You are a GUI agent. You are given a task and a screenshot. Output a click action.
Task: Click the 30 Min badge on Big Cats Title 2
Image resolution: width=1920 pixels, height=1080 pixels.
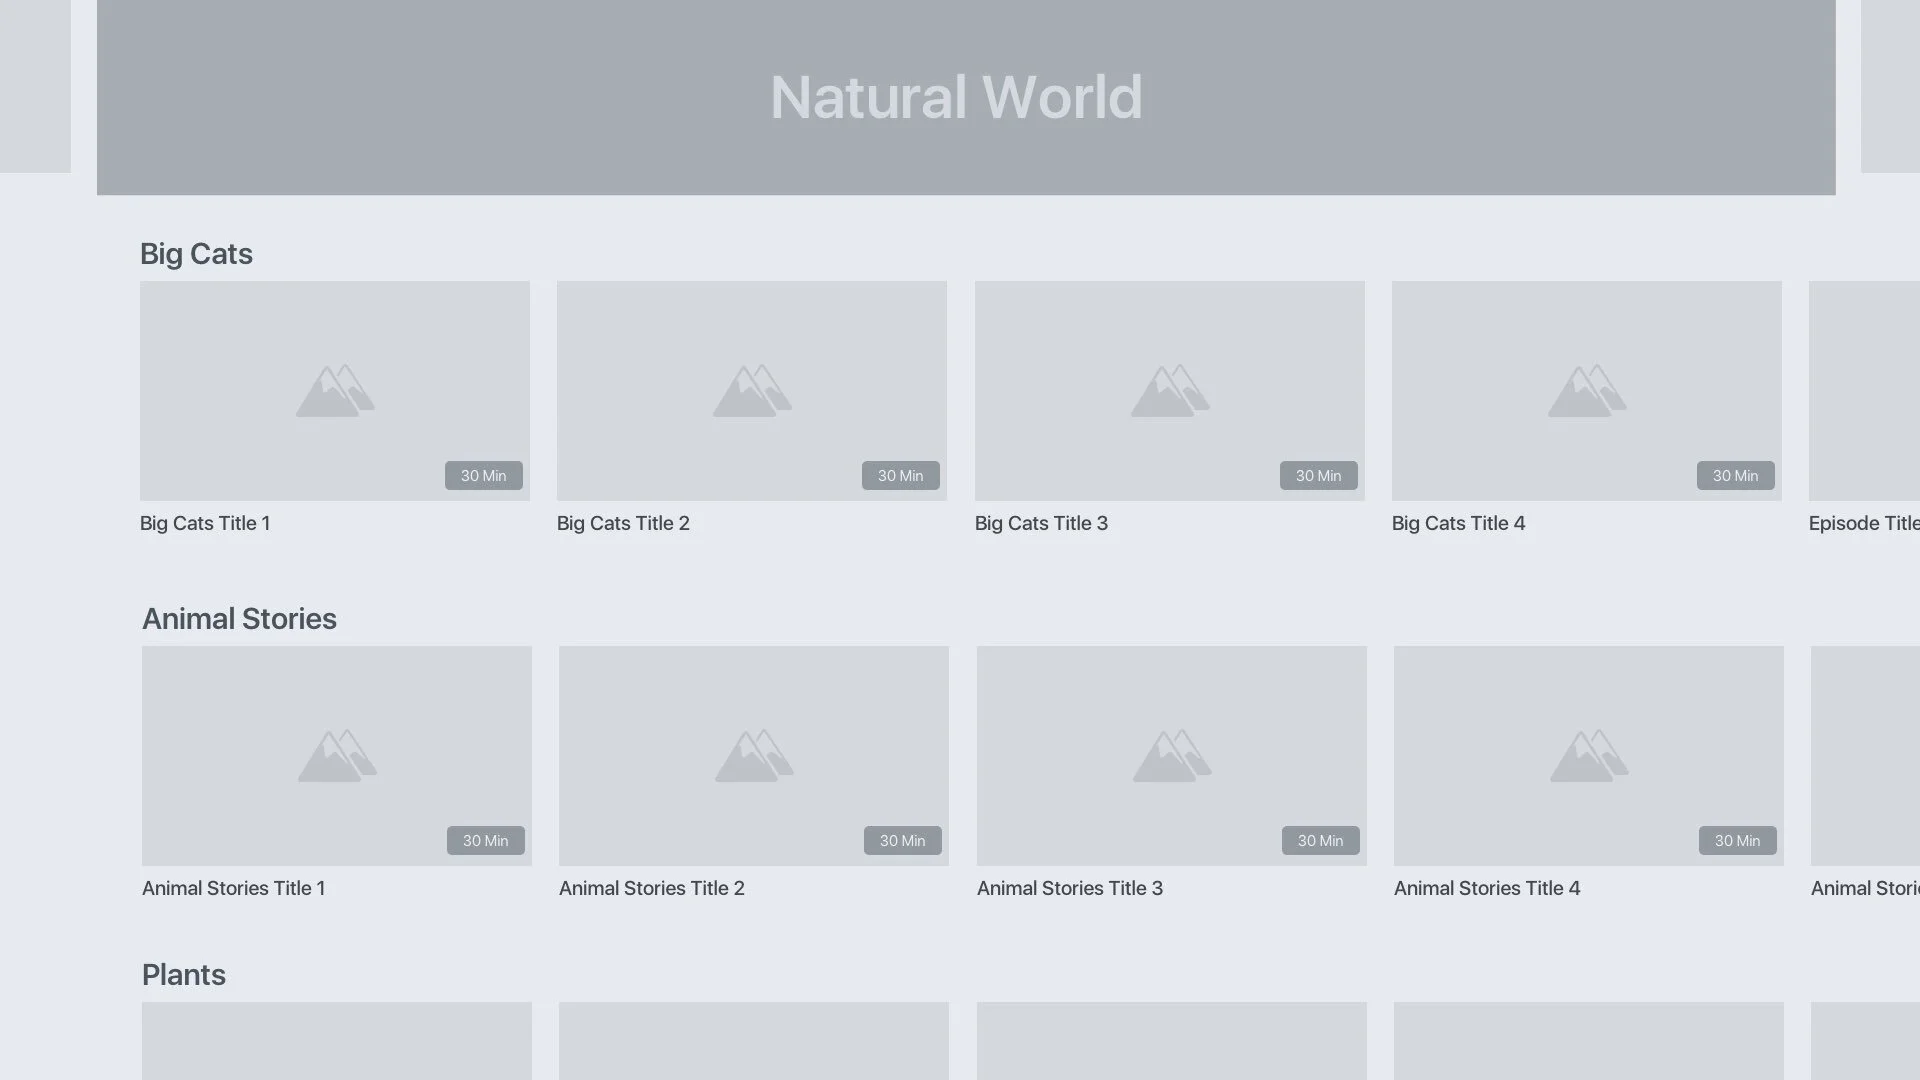coord(901,476)
